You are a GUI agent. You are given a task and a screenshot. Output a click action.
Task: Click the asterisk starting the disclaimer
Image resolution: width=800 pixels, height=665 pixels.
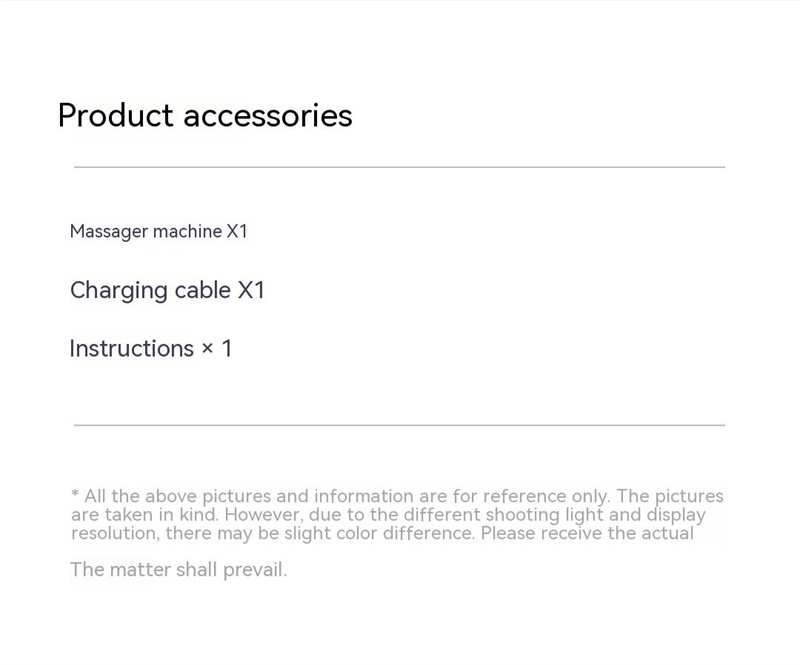[x=75, y=495]
